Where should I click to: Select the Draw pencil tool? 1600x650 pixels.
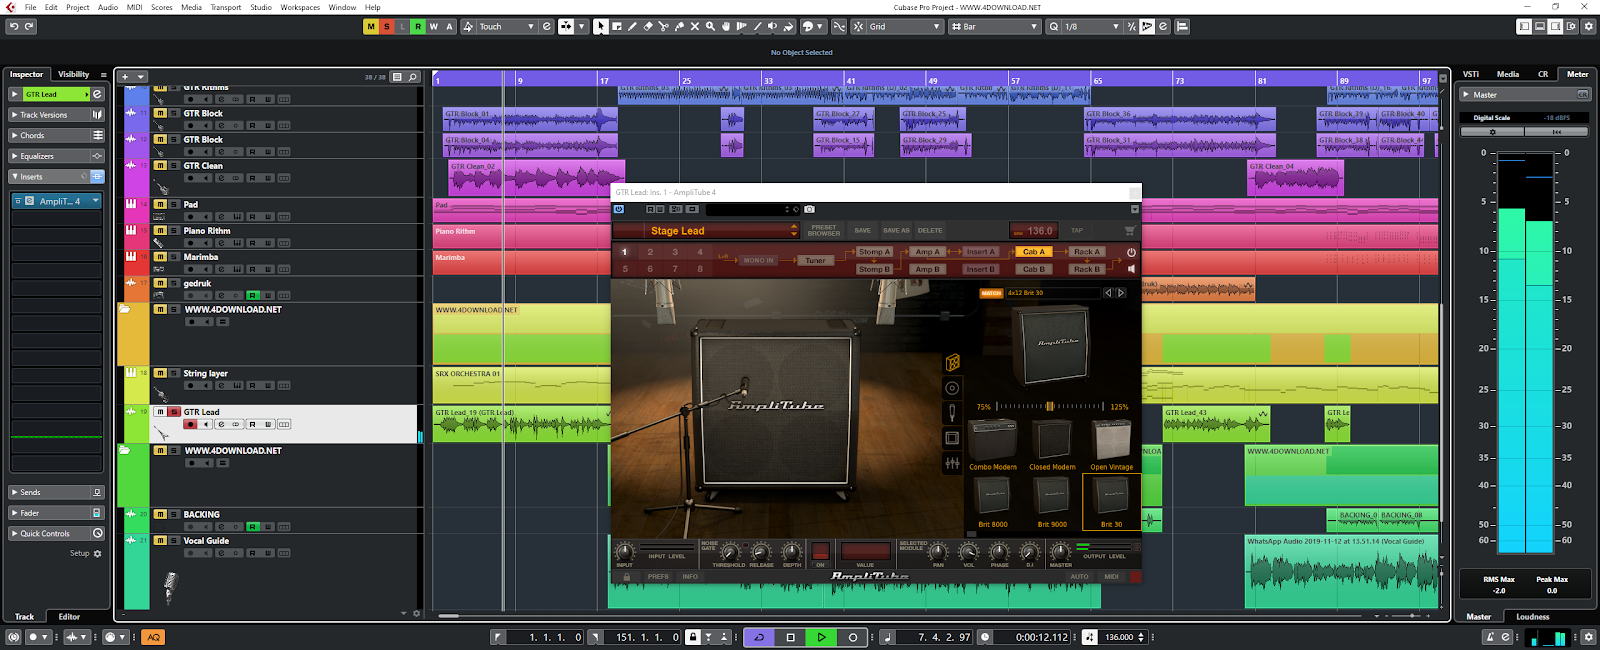click(x=632, y=26)
